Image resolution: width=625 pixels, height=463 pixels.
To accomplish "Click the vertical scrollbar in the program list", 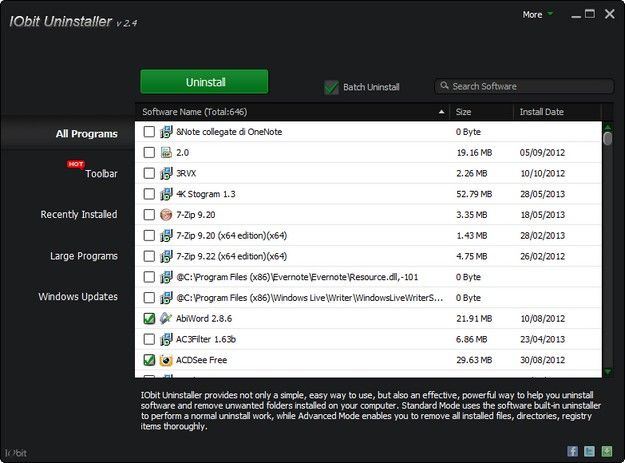I will pos(607,250).
